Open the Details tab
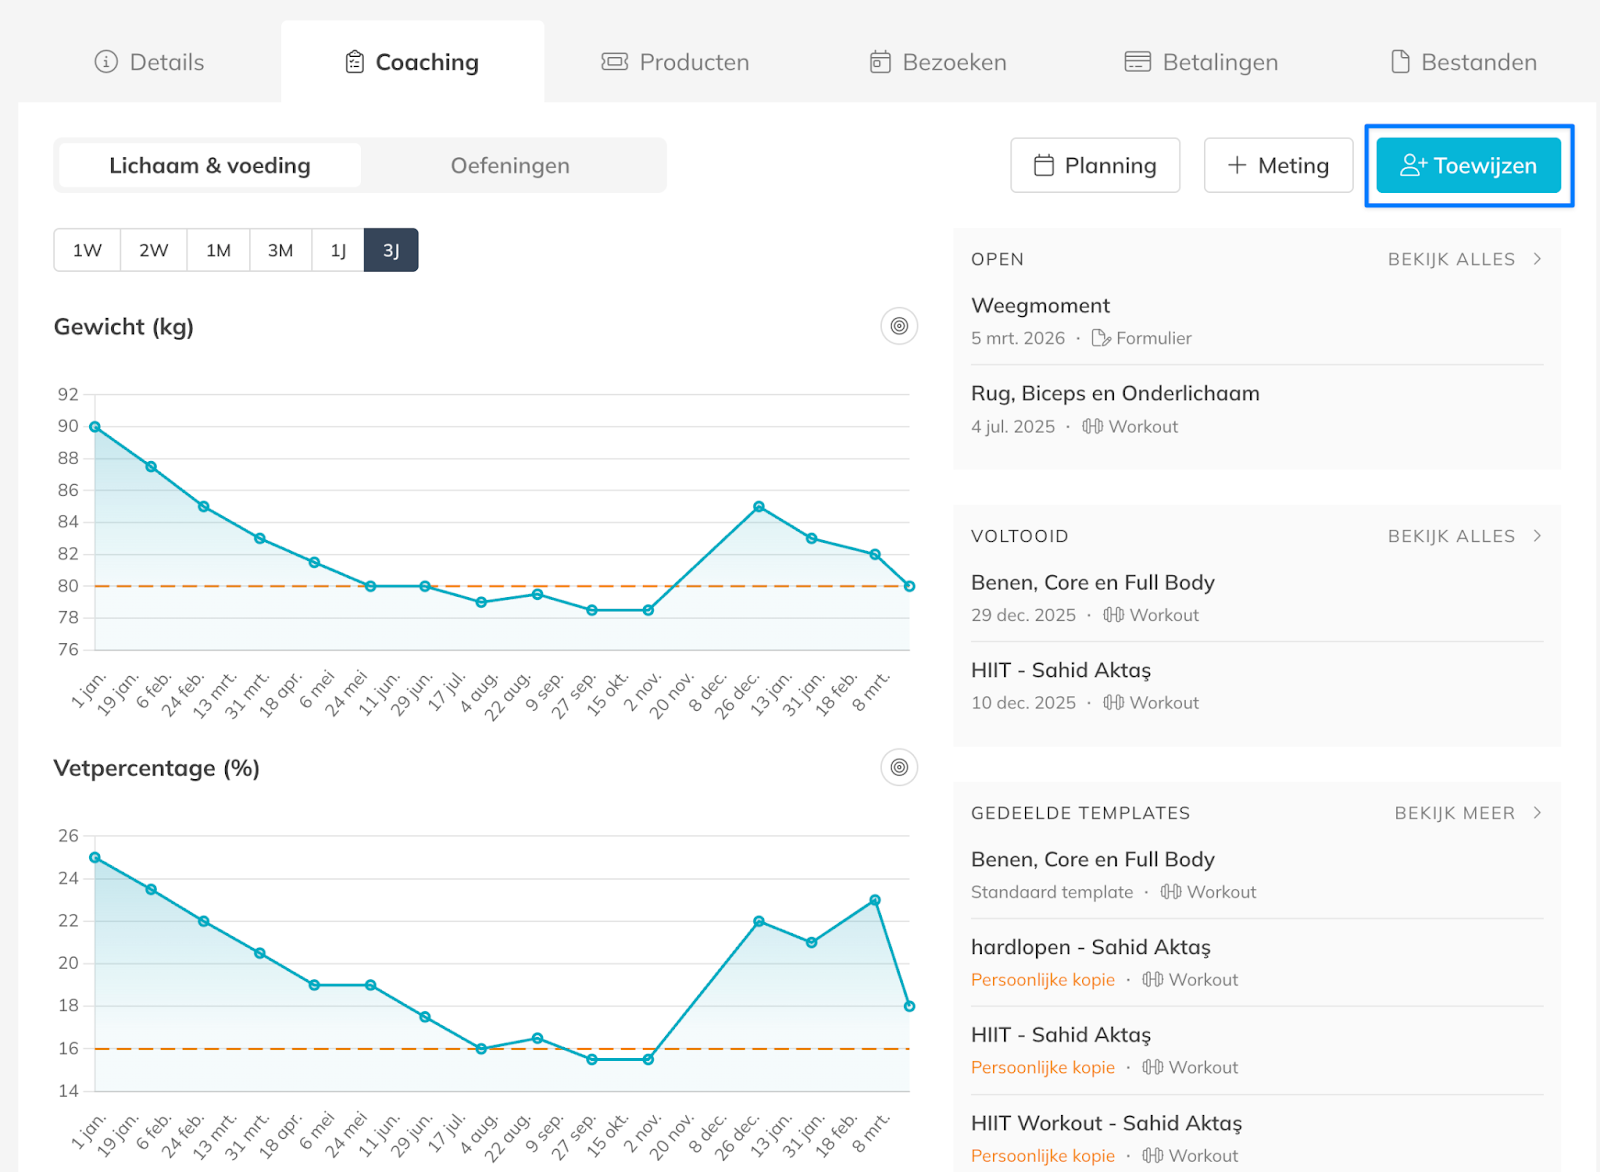This screenshot has width=1600, height=1172. coord(149,62)
